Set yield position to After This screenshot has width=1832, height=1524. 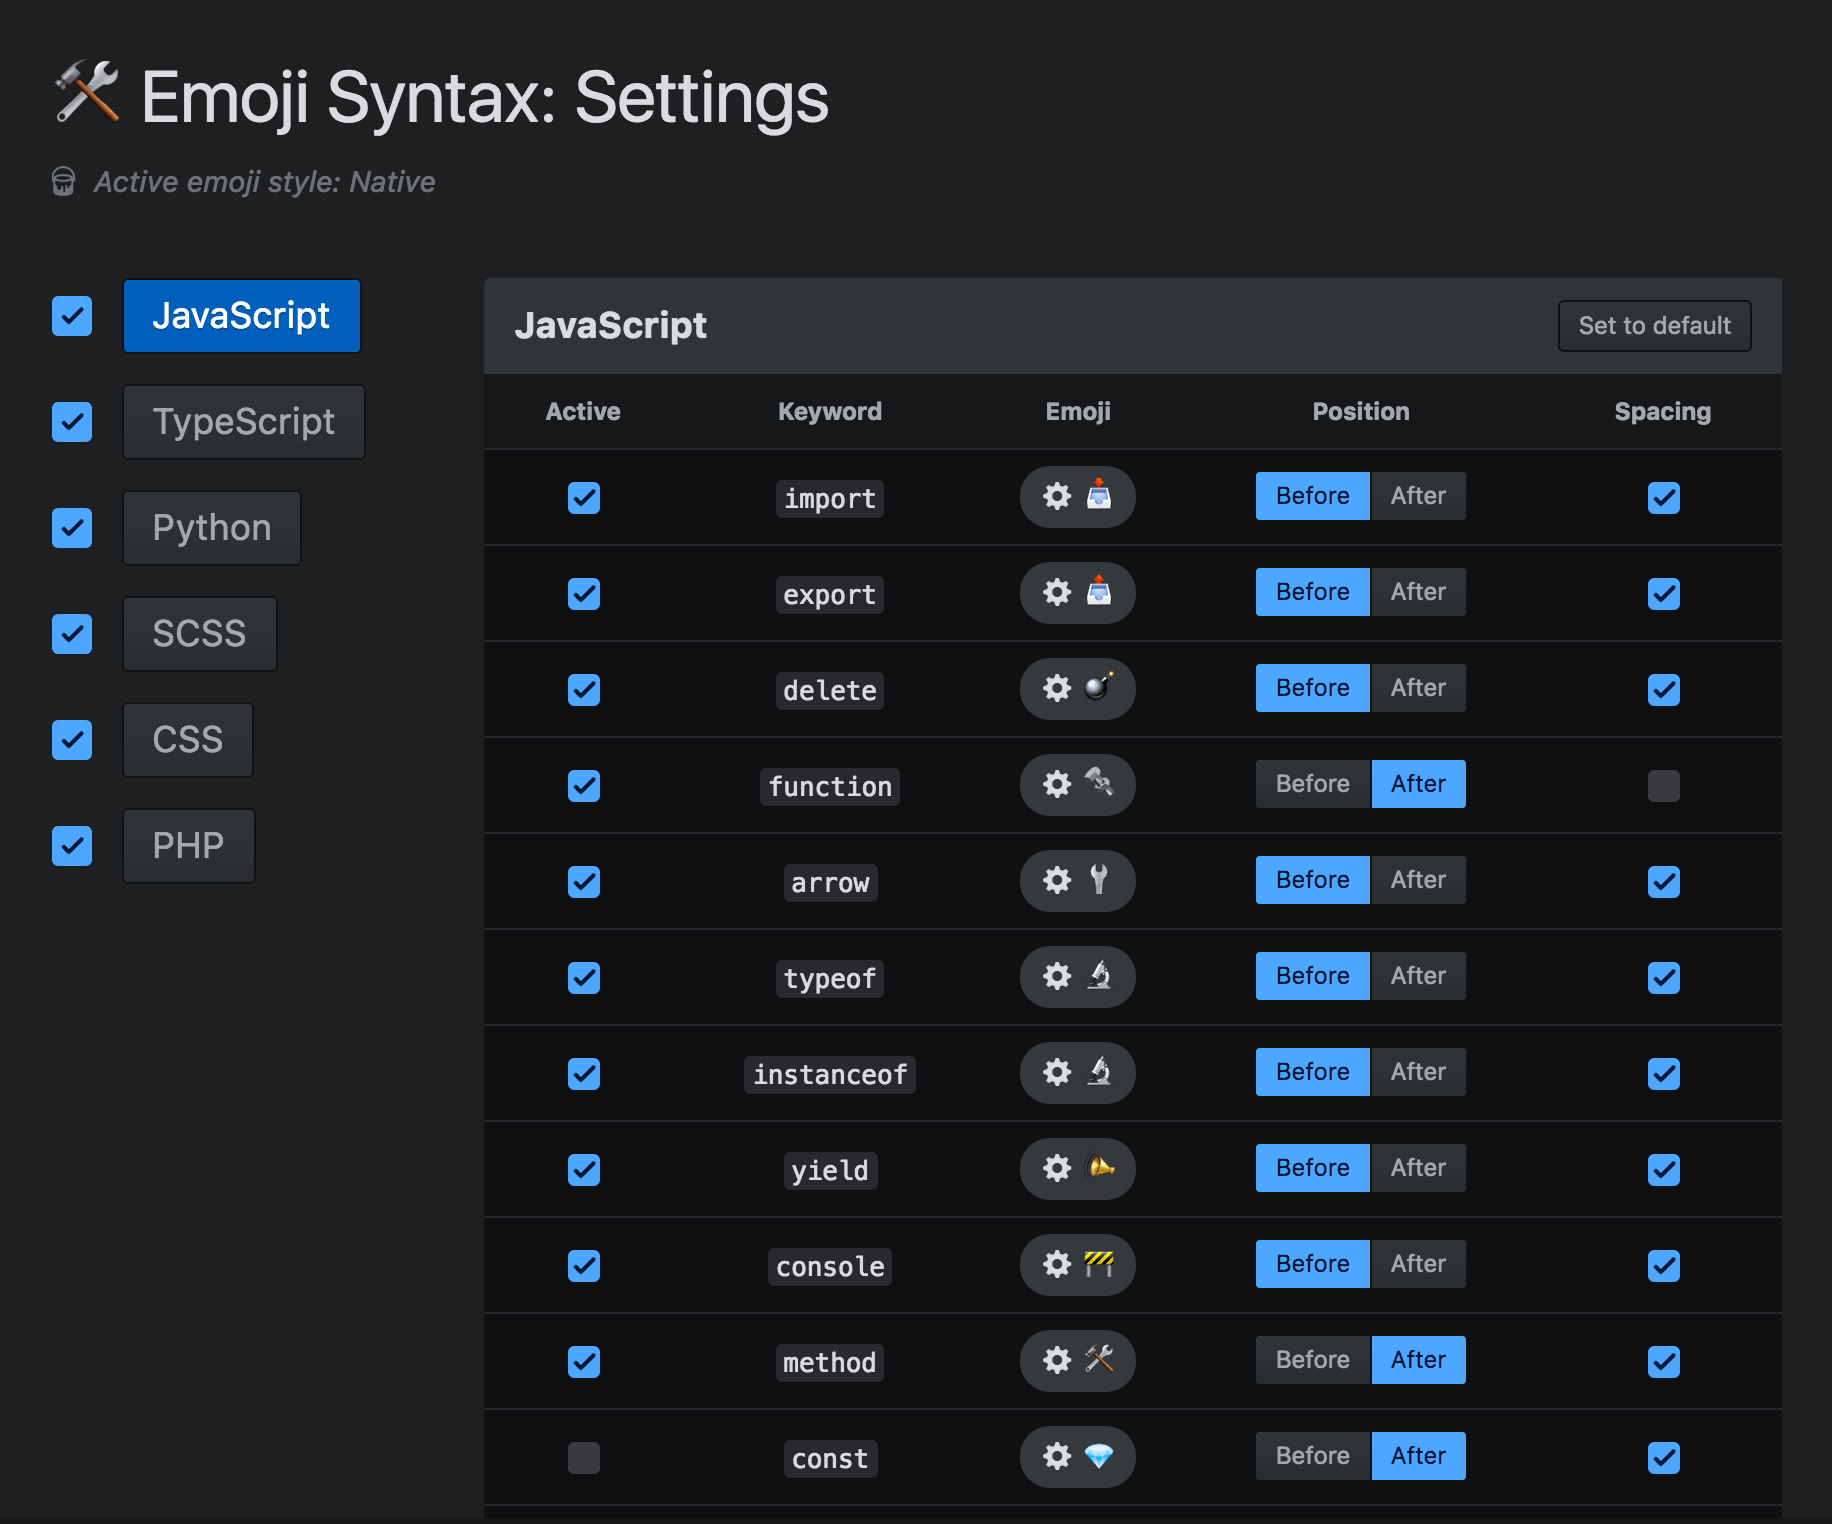click(1418, 1168)
